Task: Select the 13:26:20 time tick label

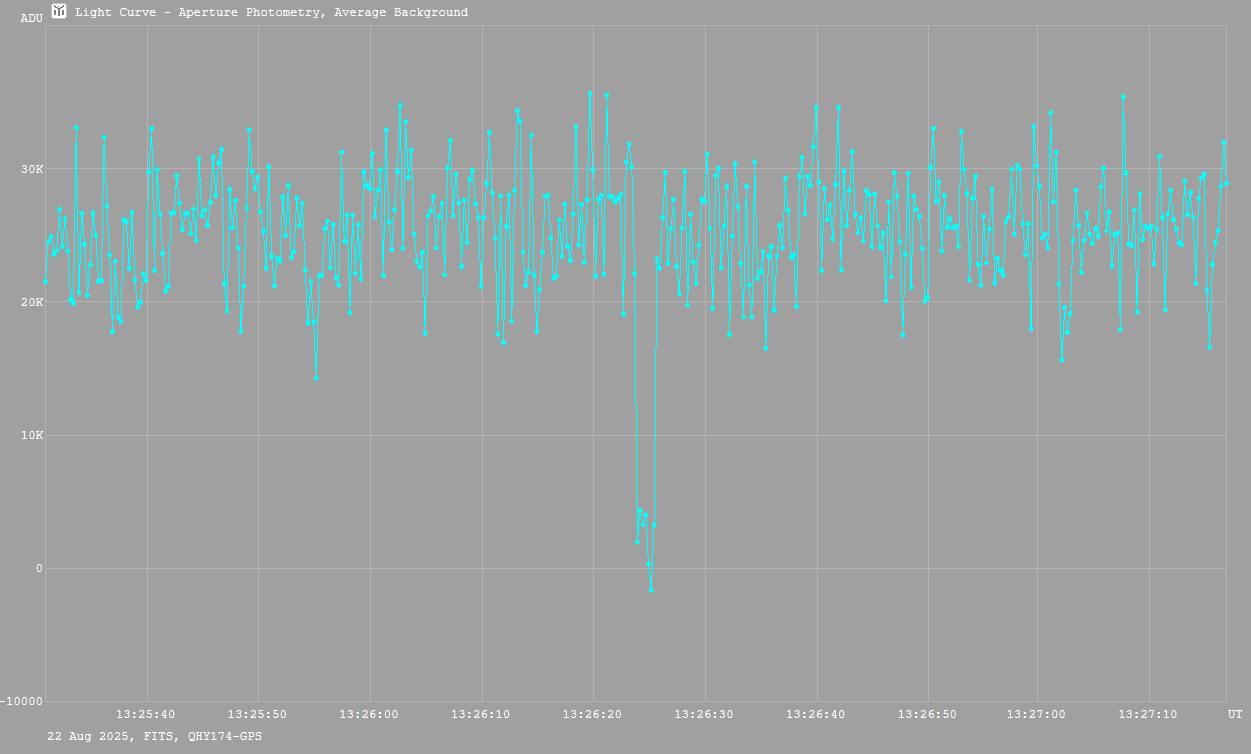Action: coord(593,714)
